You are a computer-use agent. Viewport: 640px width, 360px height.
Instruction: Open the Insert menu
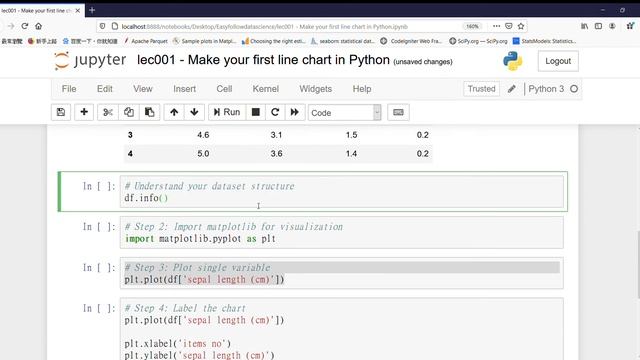[184, 89]
